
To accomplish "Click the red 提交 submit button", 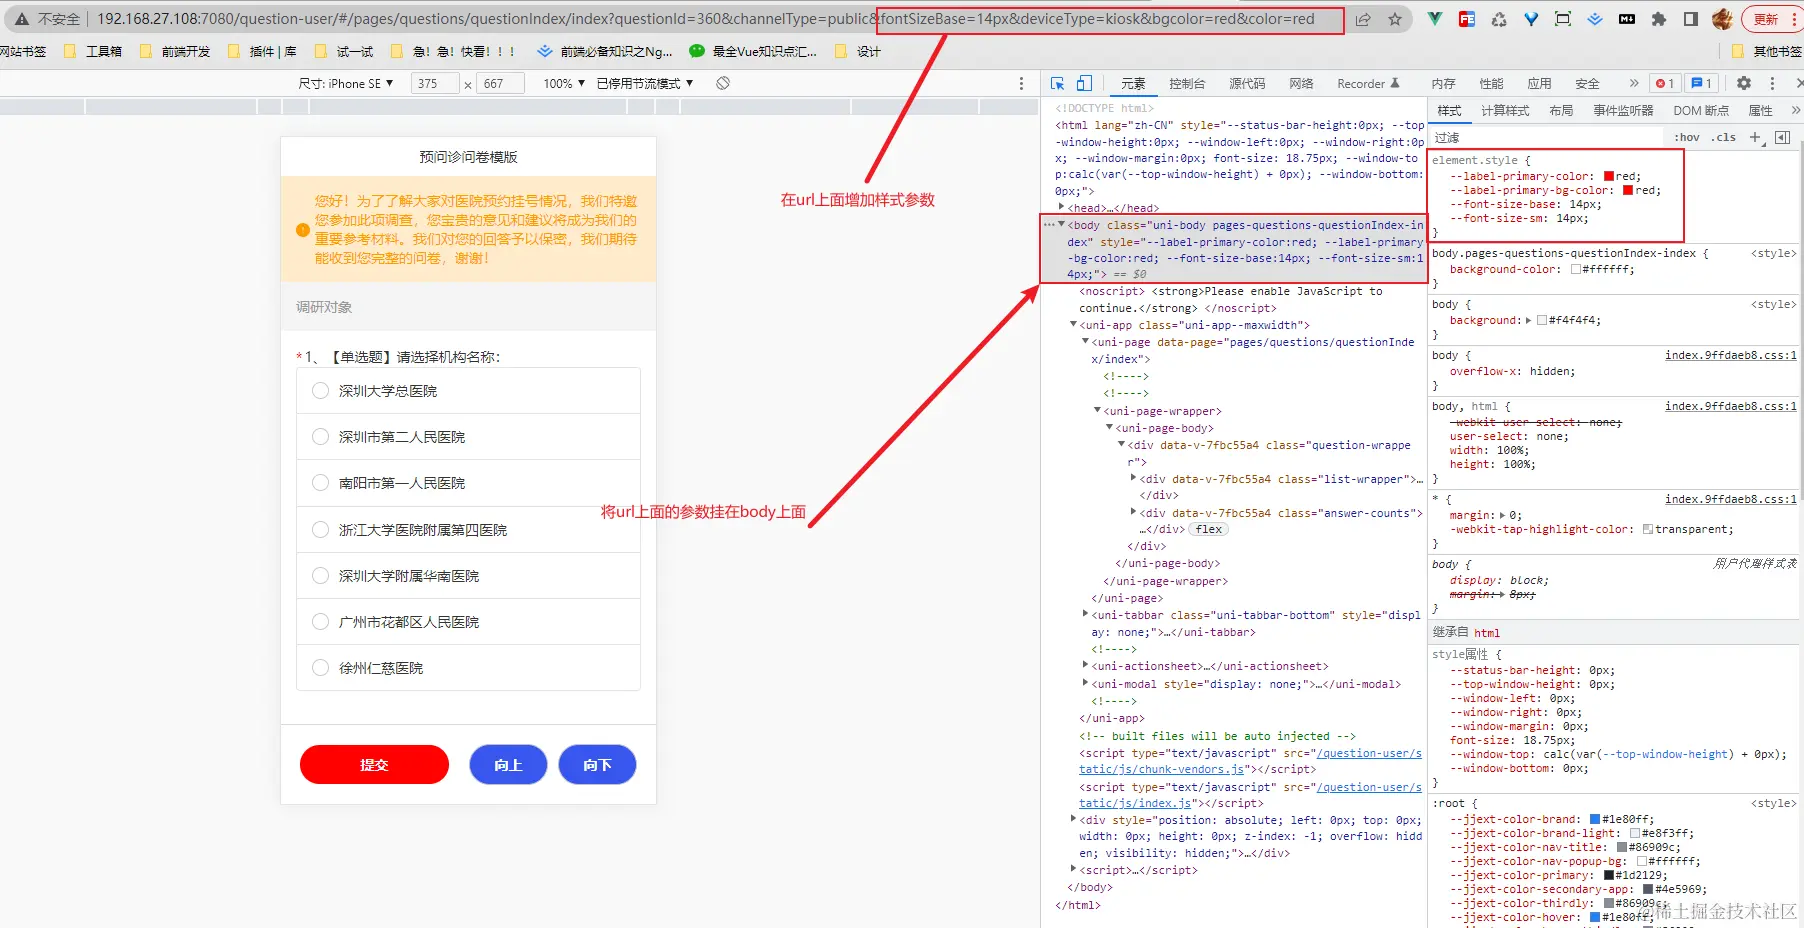I will point(374,765).
